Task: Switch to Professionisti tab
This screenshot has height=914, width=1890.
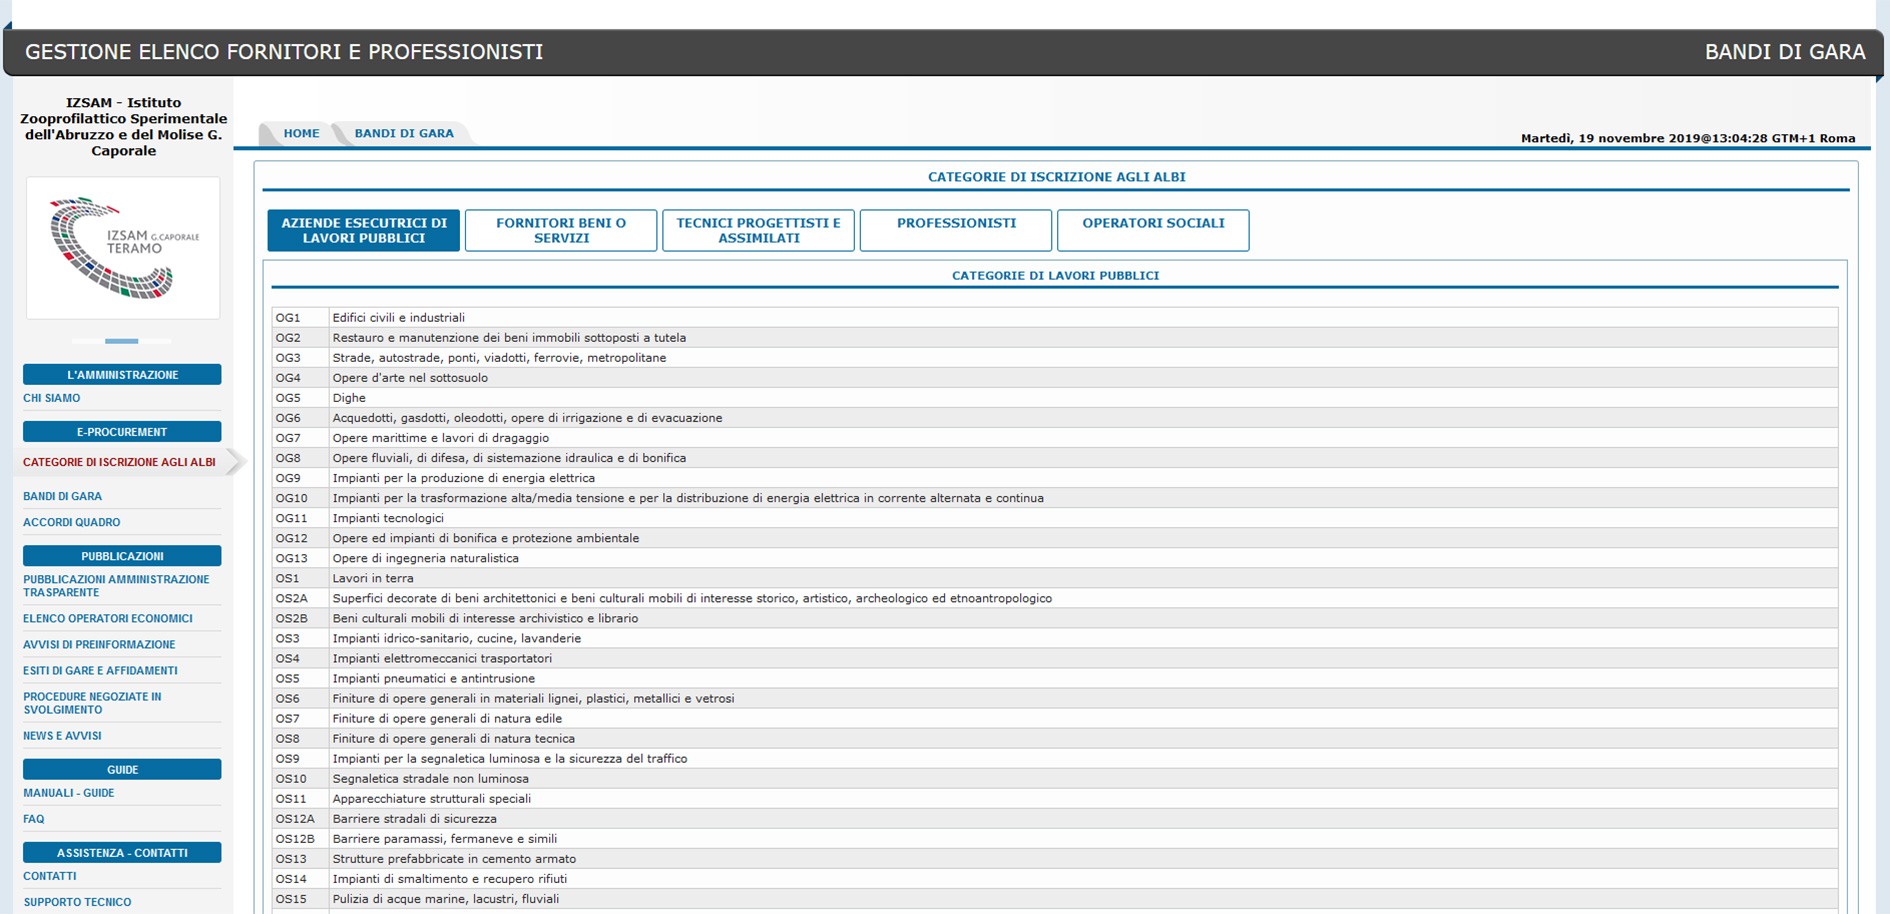Action: [x=956, y=230]
